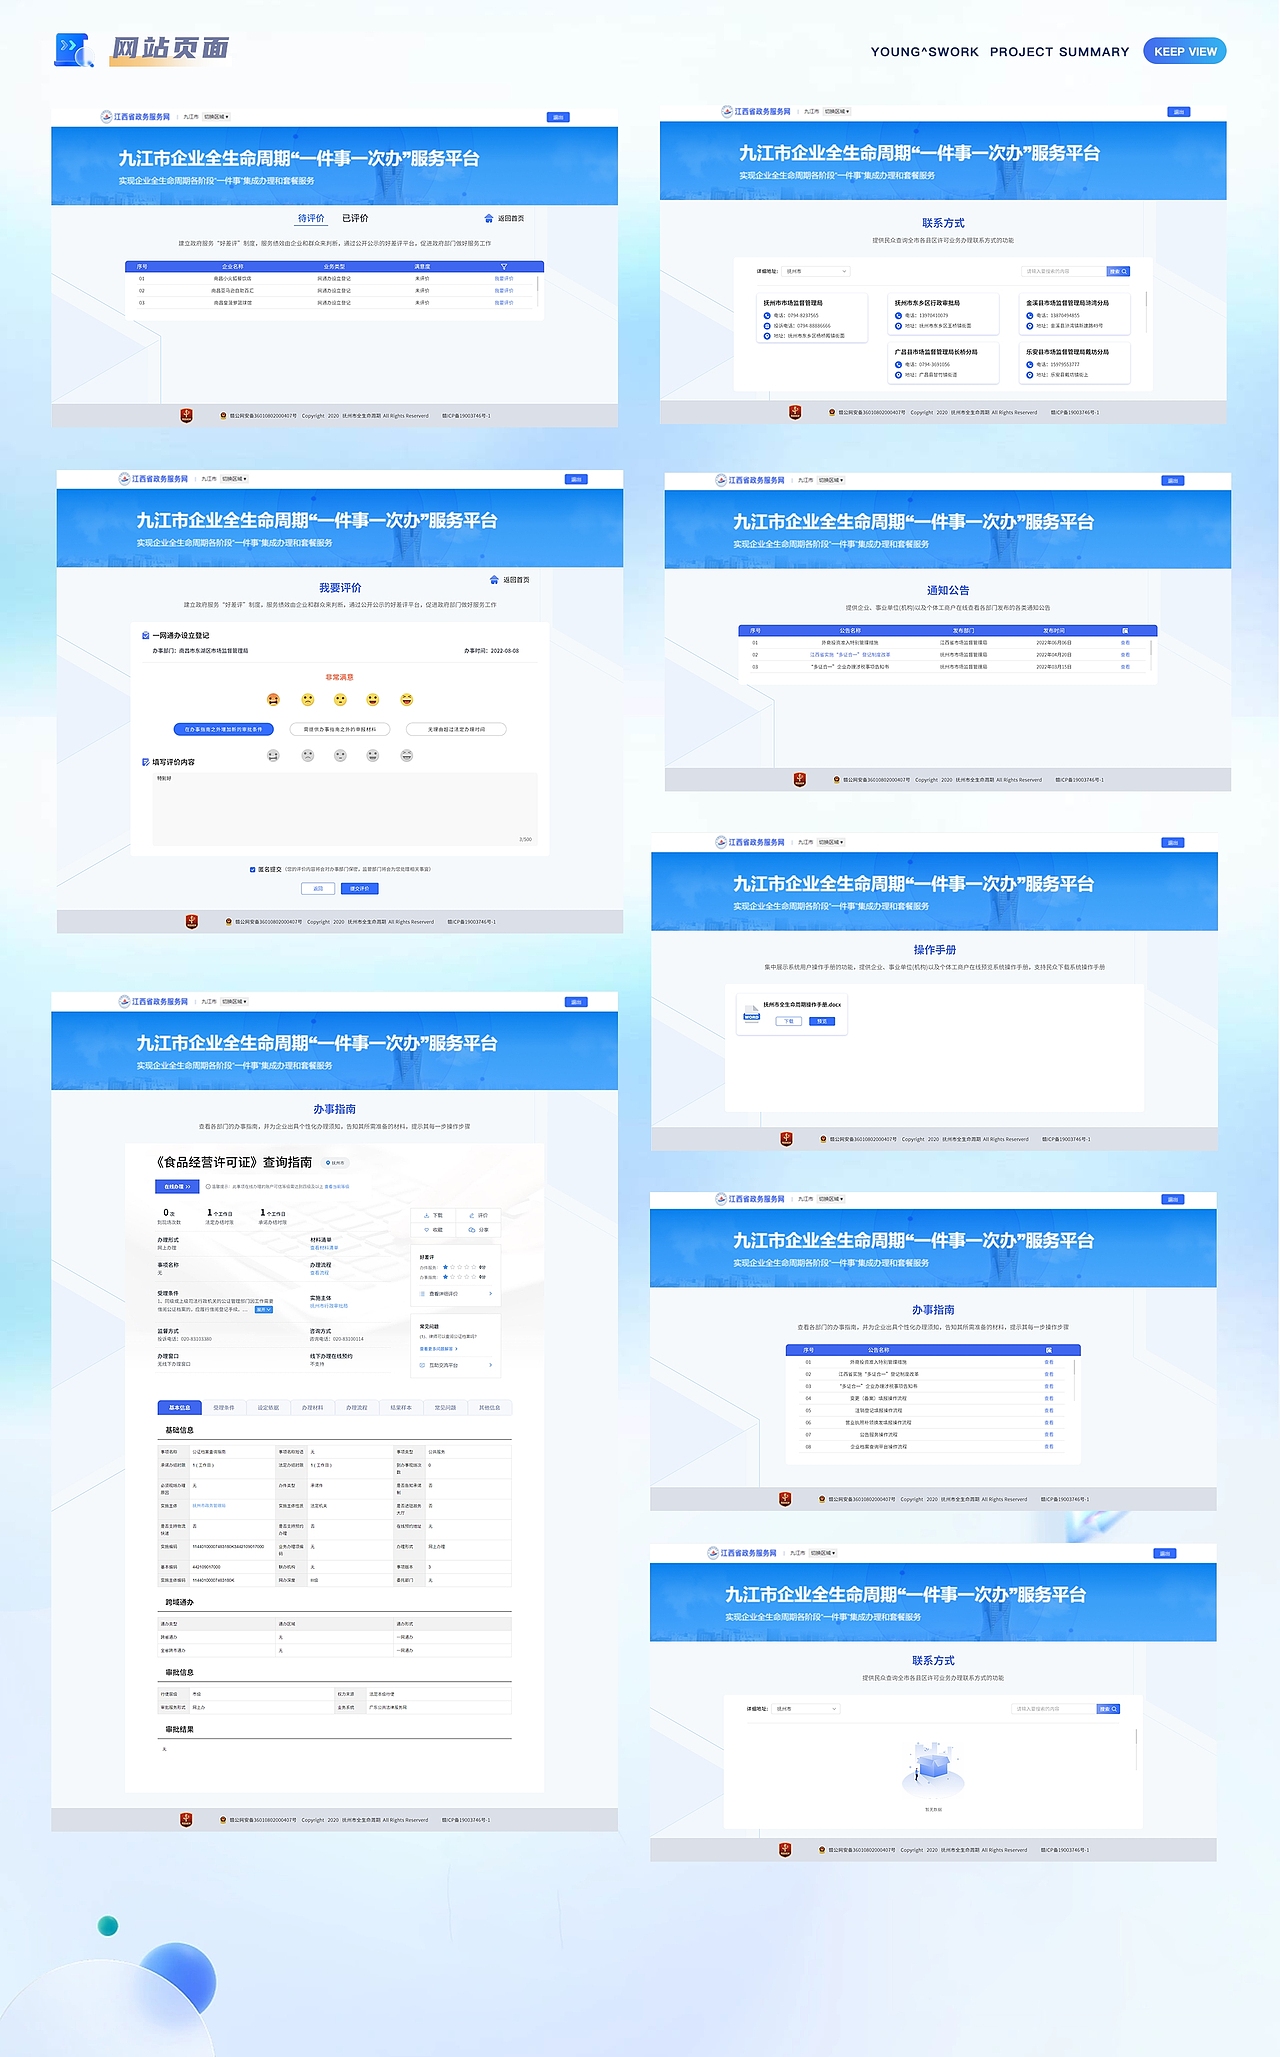The width and height of the screenshot is (1280, 2057).
Task: Click 在线办理 button in food permit guide
Action: (177, 1186)
